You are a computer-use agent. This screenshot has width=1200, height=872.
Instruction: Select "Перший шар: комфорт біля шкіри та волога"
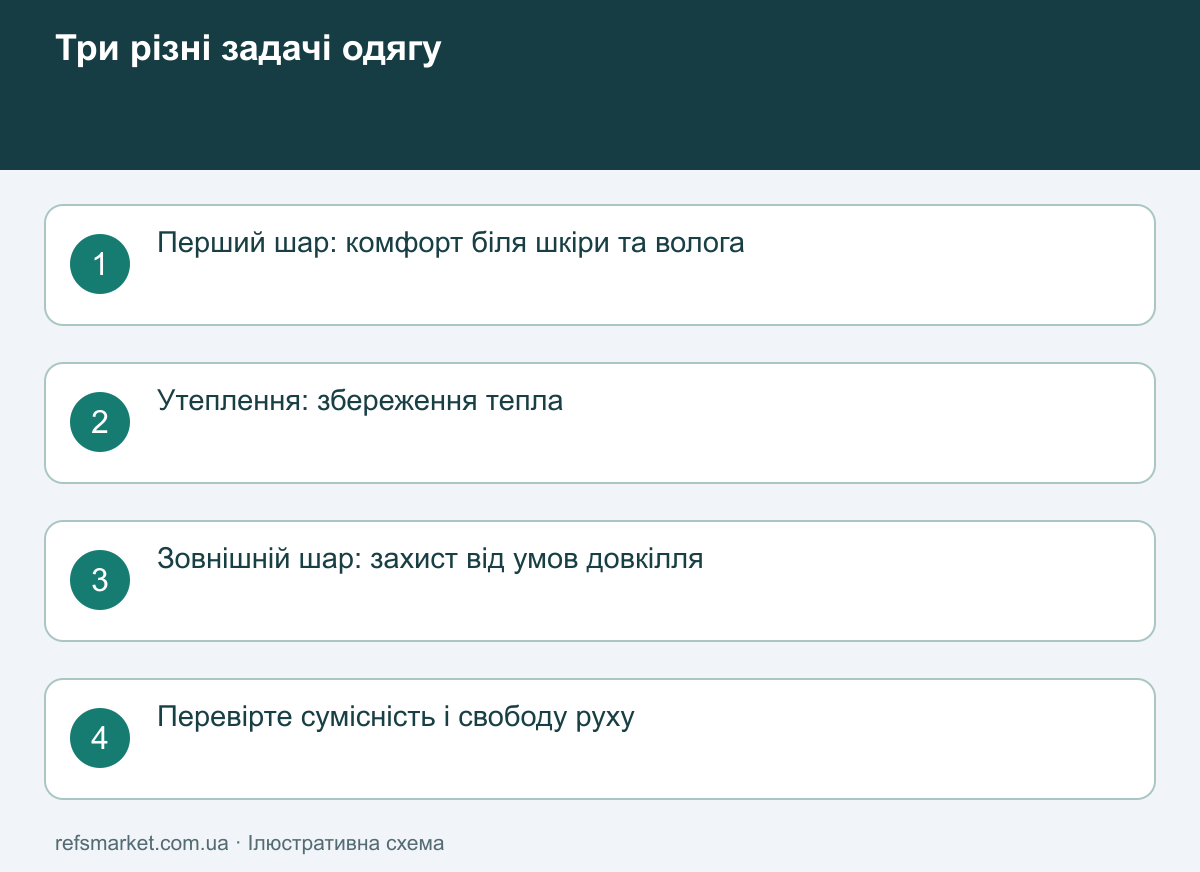(451, 243)
